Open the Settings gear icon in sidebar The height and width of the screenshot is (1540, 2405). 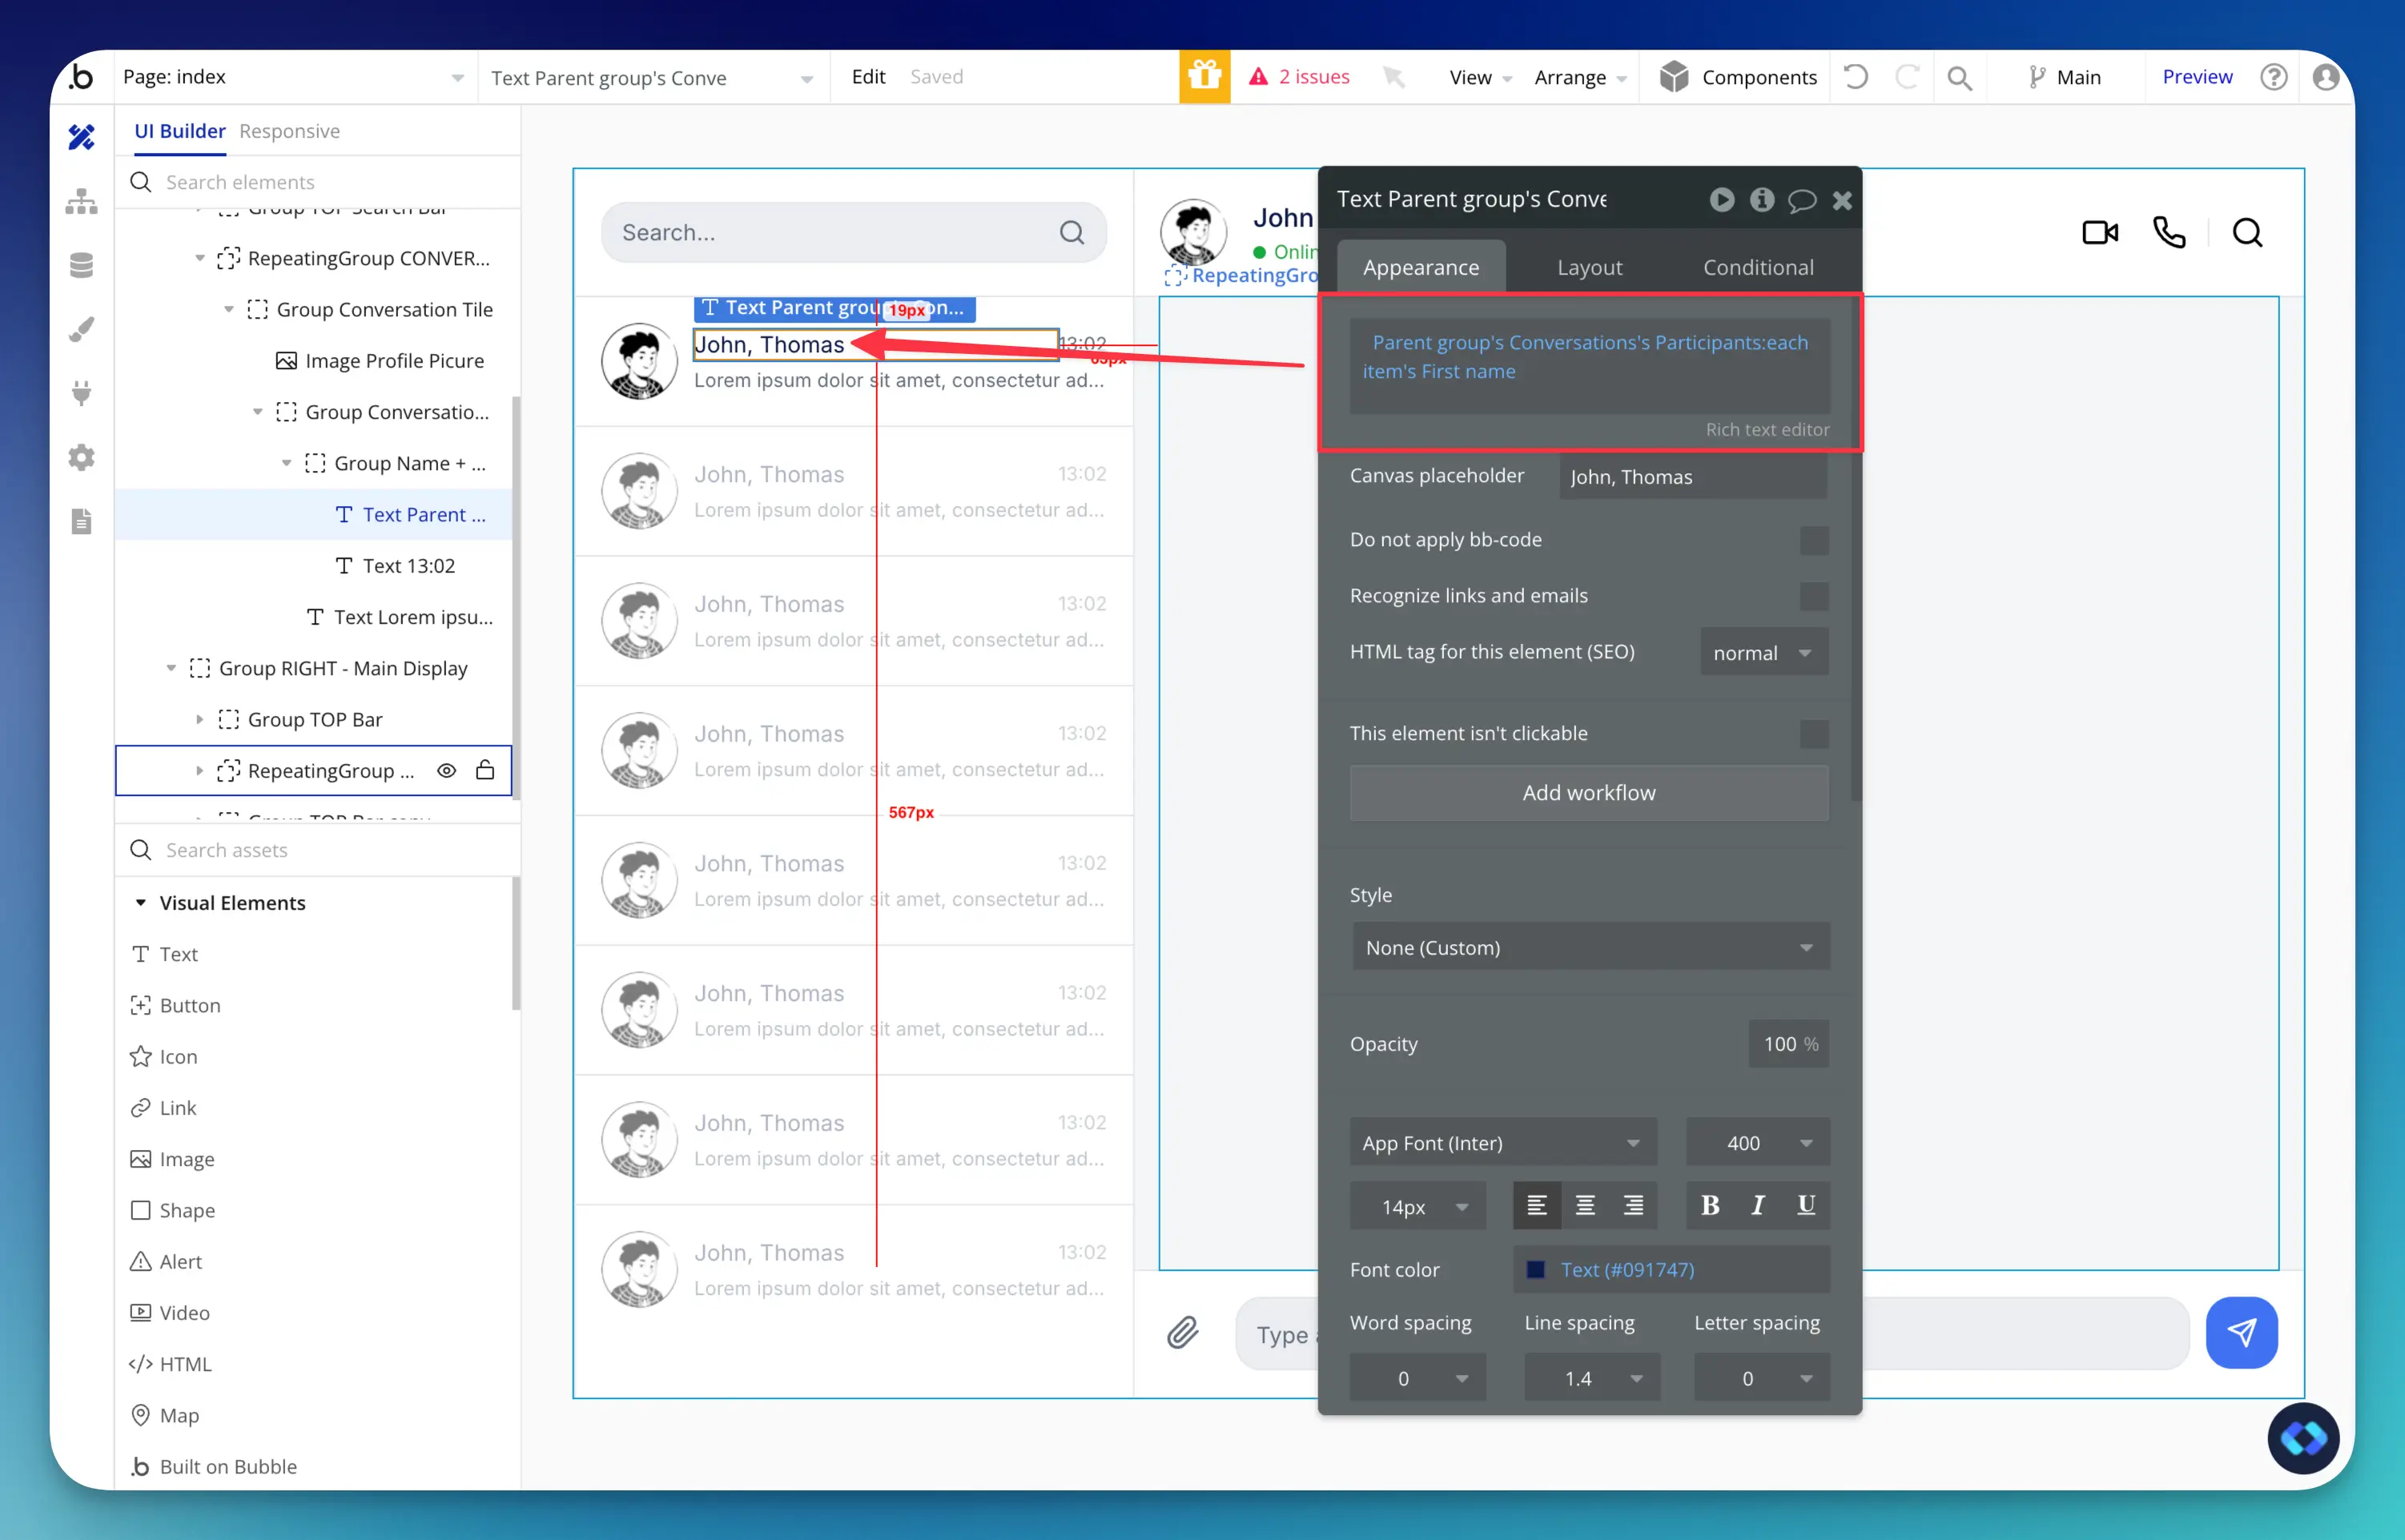coord(81,457)
